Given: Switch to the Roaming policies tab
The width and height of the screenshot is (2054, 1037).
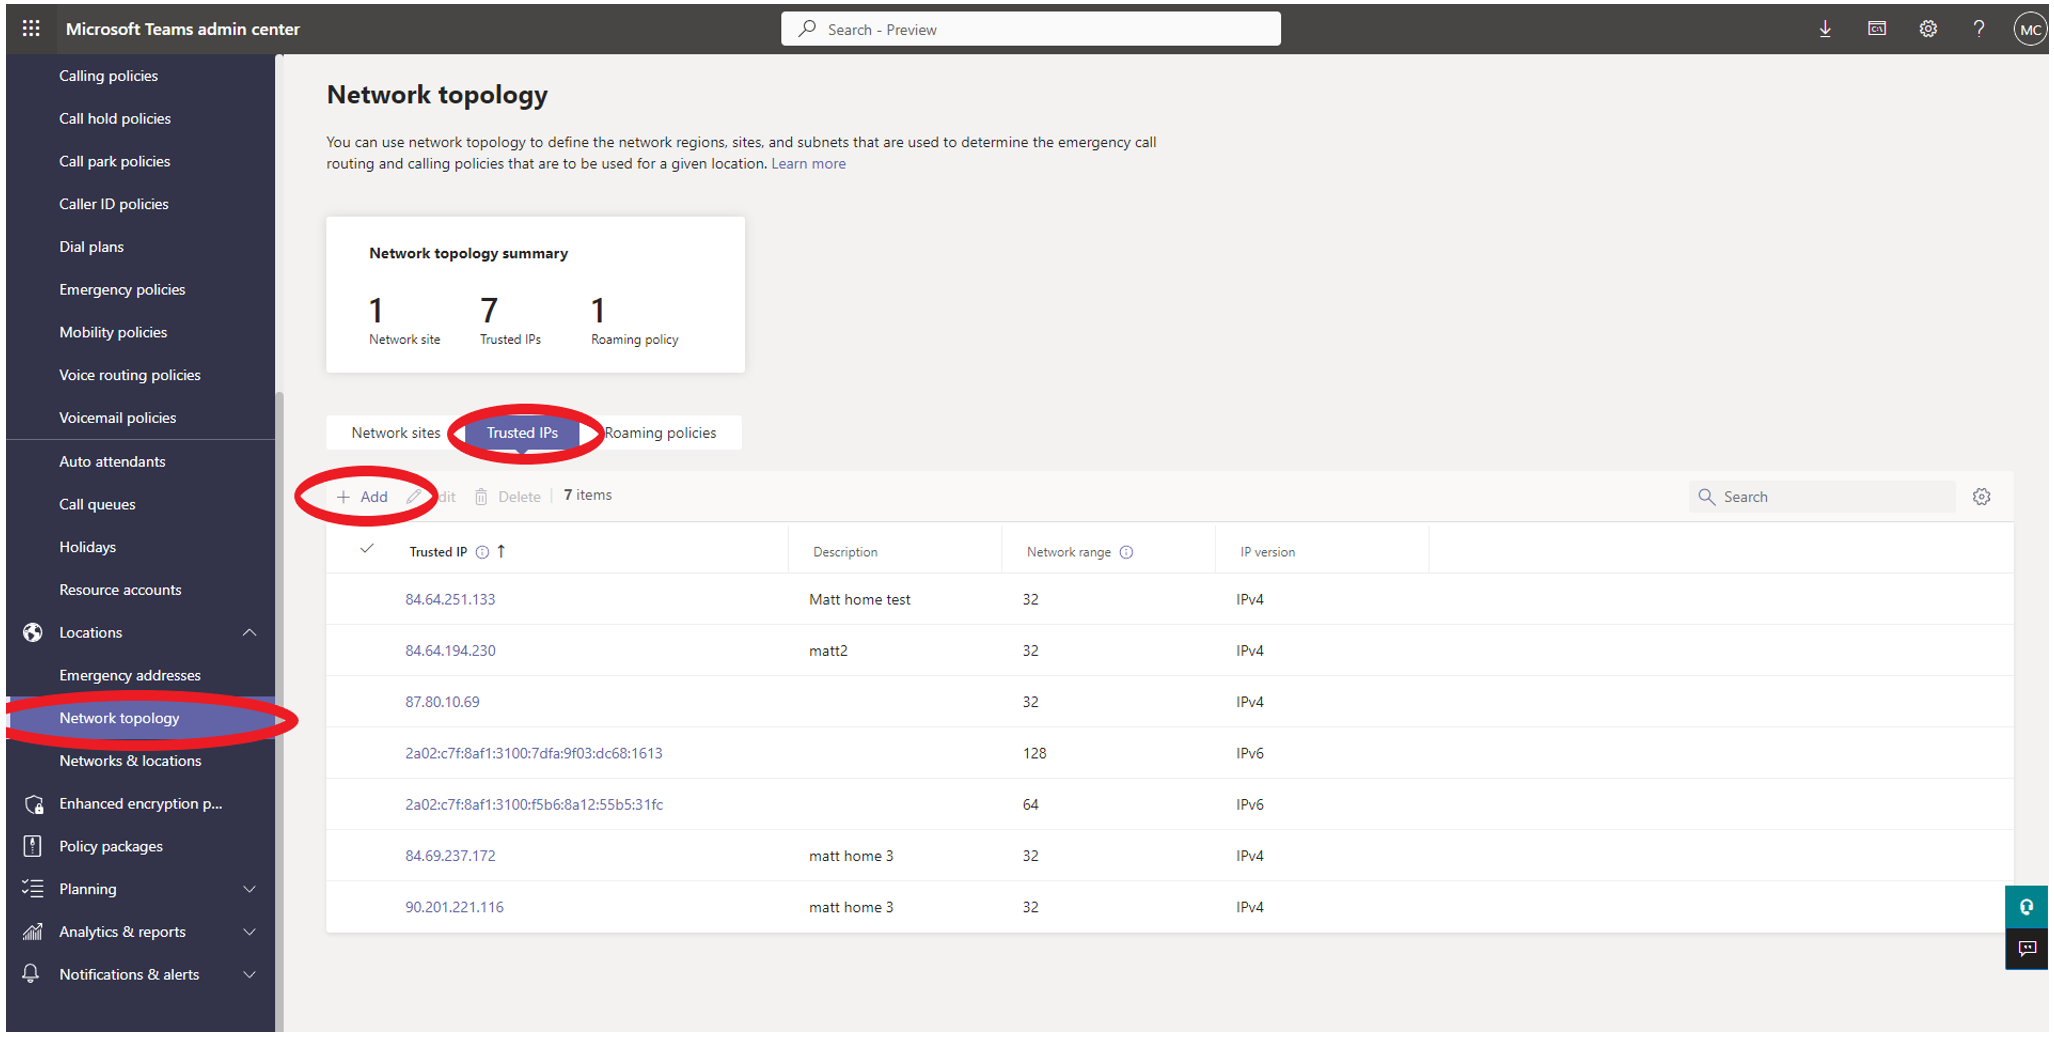Looking at the screenshot, I should click(x=660, y=433).
